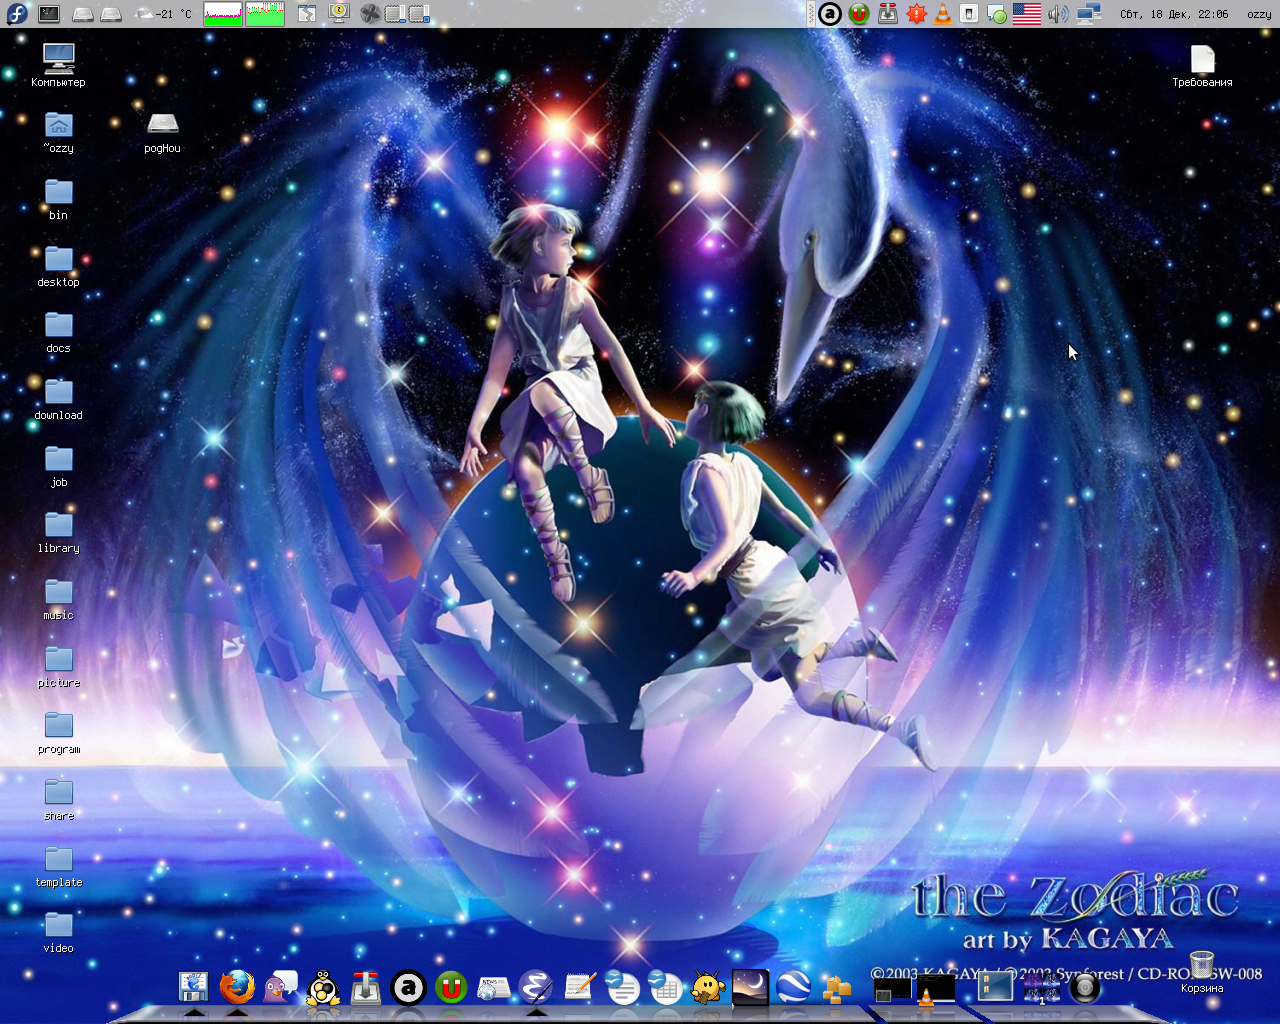Open the stacked boxes package dock icon
The height and width of the screenshot is (1024, 1280).
point(836,990)
